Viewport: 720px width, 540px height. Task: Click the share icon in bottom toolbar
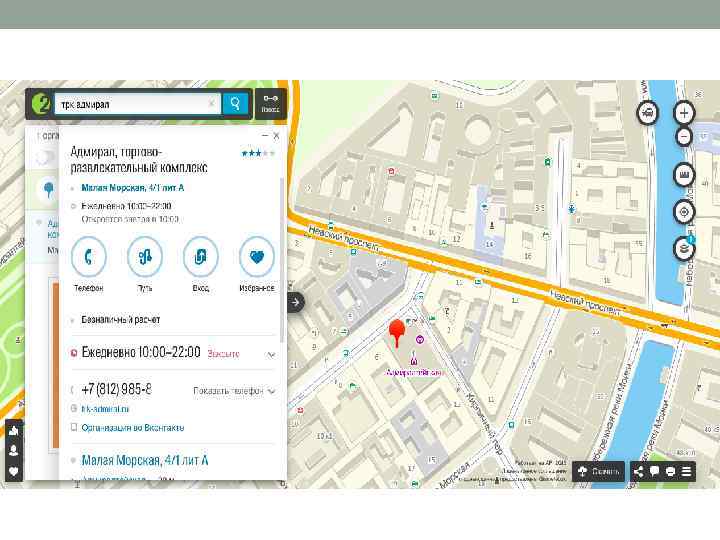tap(638, 471)
